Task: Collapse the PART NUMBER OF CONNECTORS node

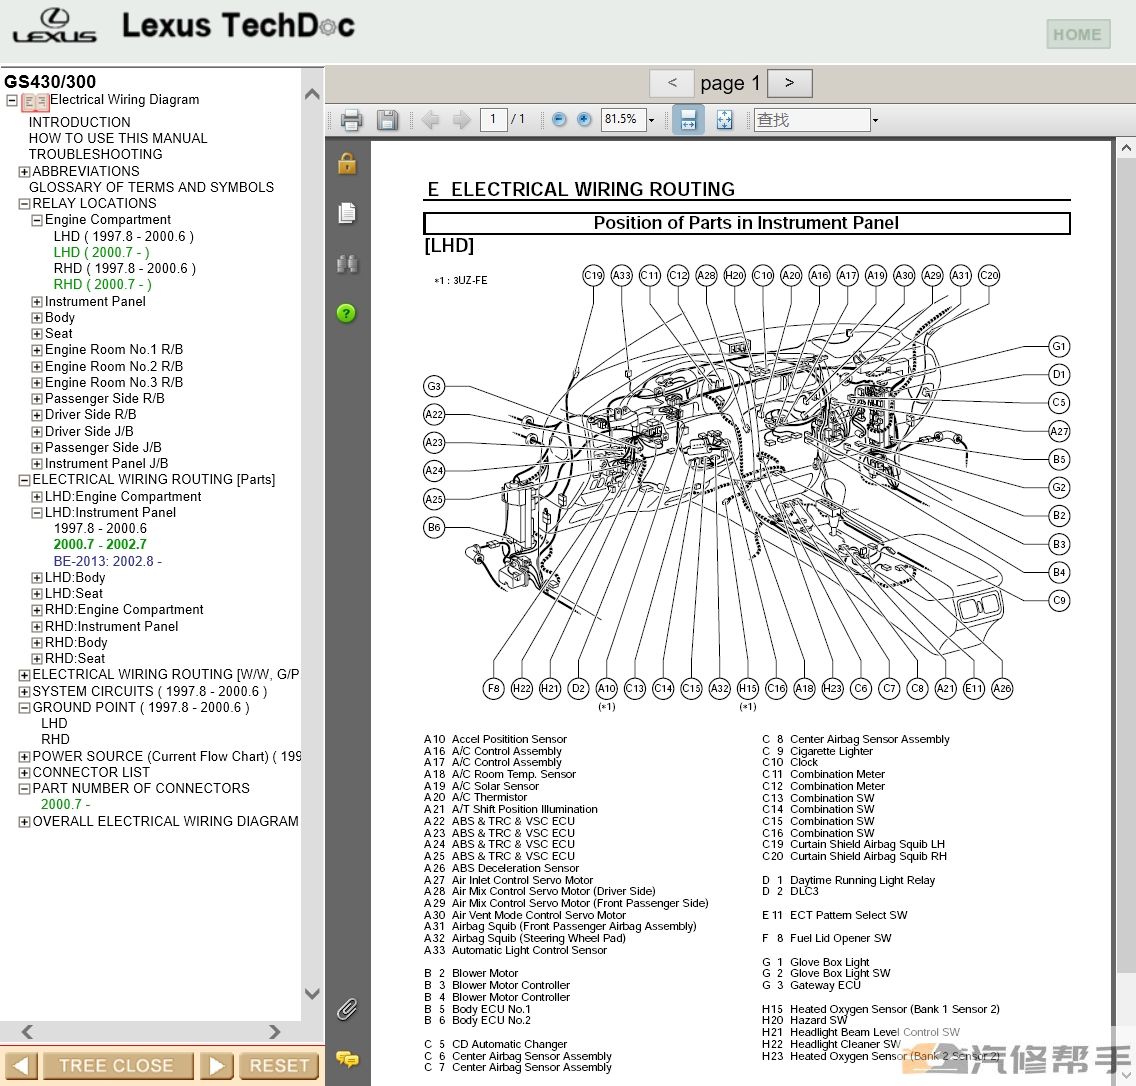Action: click(24, 789)
